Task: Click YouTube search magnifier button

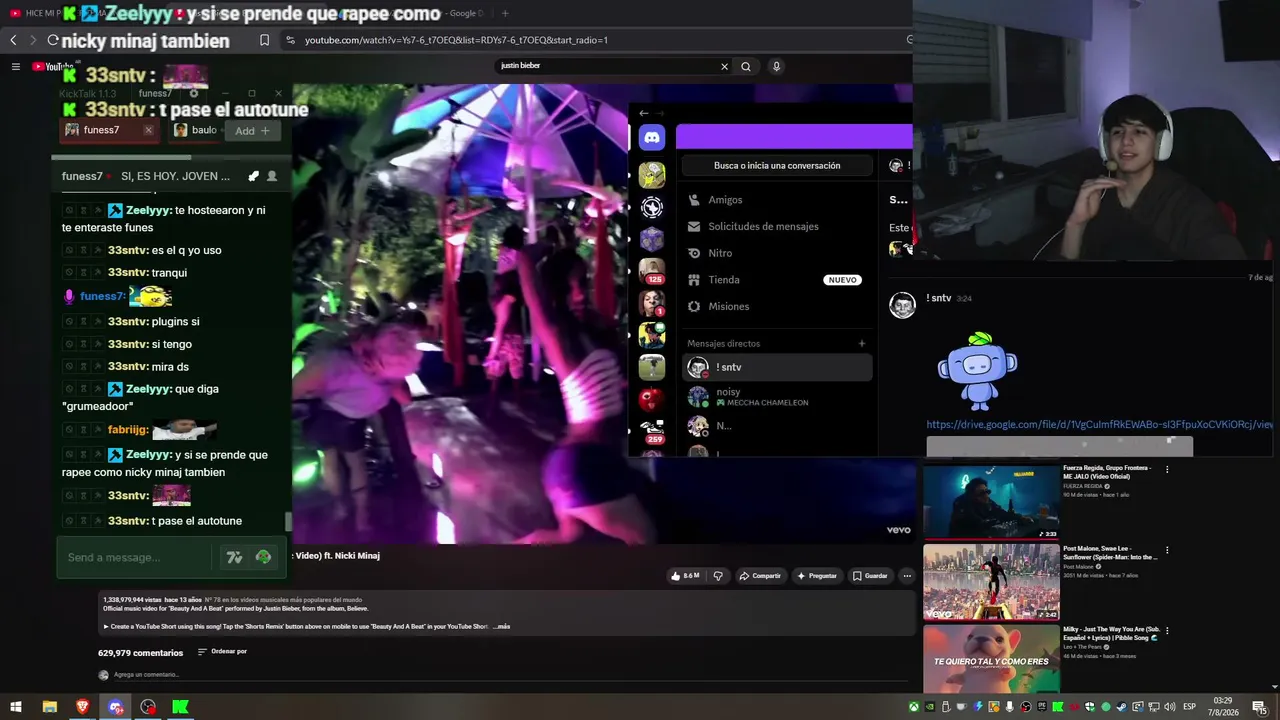Action: [x=746, y=66]
